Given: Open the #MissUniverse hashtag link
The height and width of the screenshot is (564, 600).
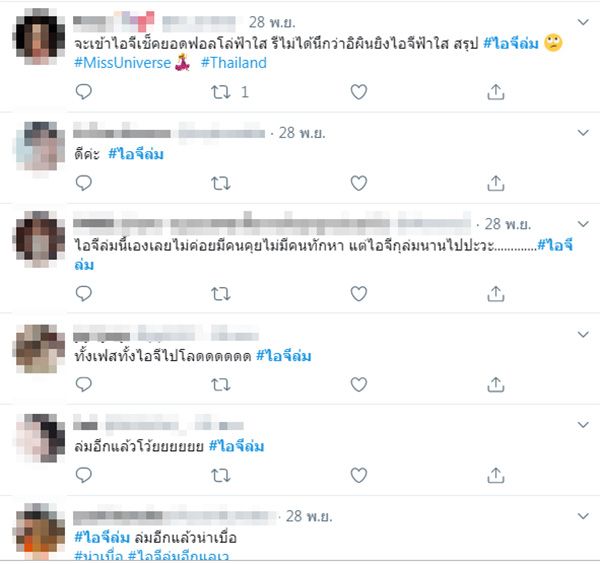Looking at the screenshot, I should tap(122, 63).
